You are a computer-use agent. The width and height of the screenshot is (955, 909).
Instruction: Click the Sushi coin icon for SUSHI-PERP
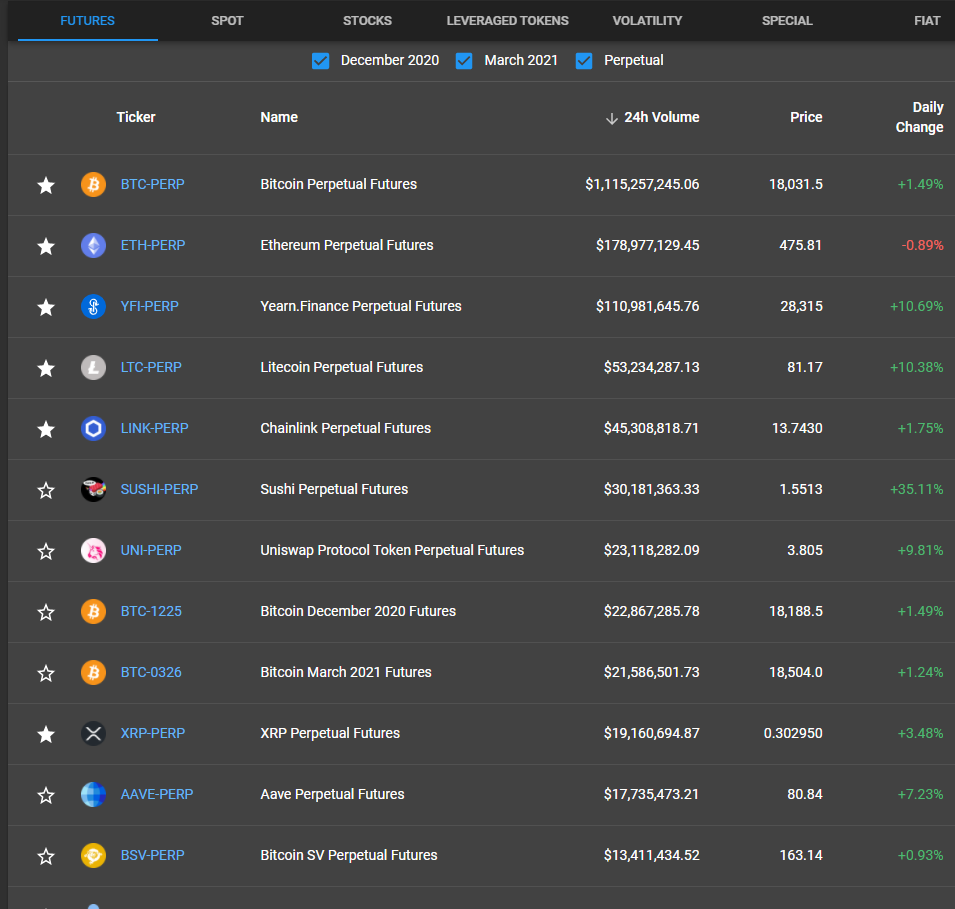(93, 489)
